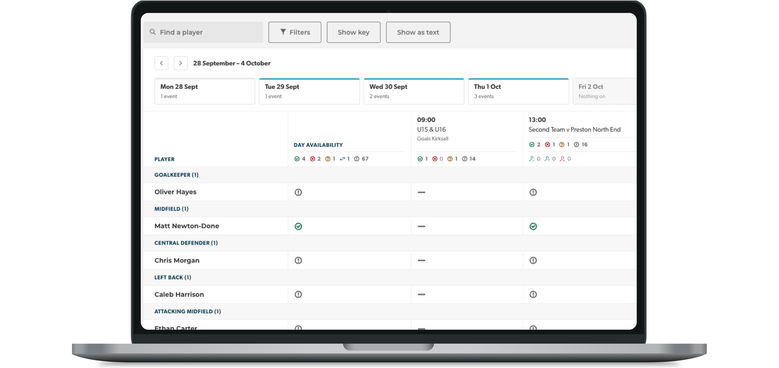Image resolution: width=779 pixels, height=368 pixels.
Task: Select the Tue 29 Sept day tab
Action: [309, 91]
